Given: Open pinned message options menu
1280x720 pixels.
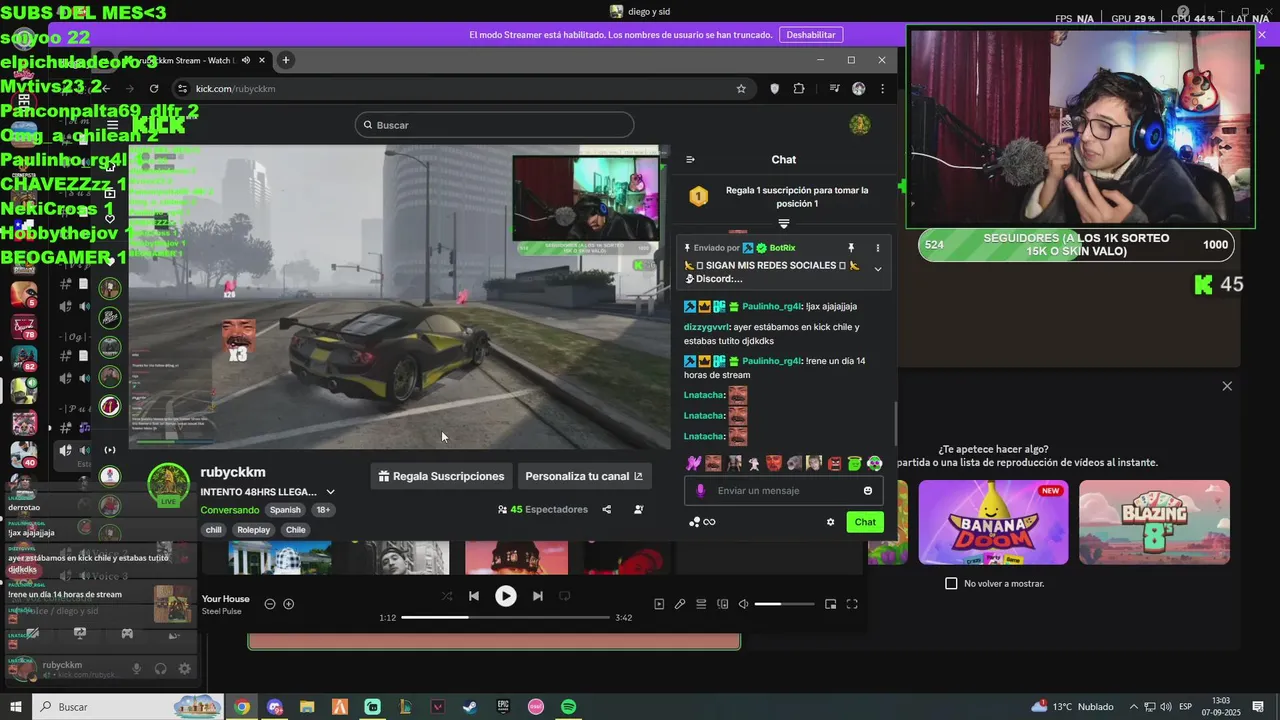Looking at the screenshot, I should pyautogui.click(x=878, y=248).
